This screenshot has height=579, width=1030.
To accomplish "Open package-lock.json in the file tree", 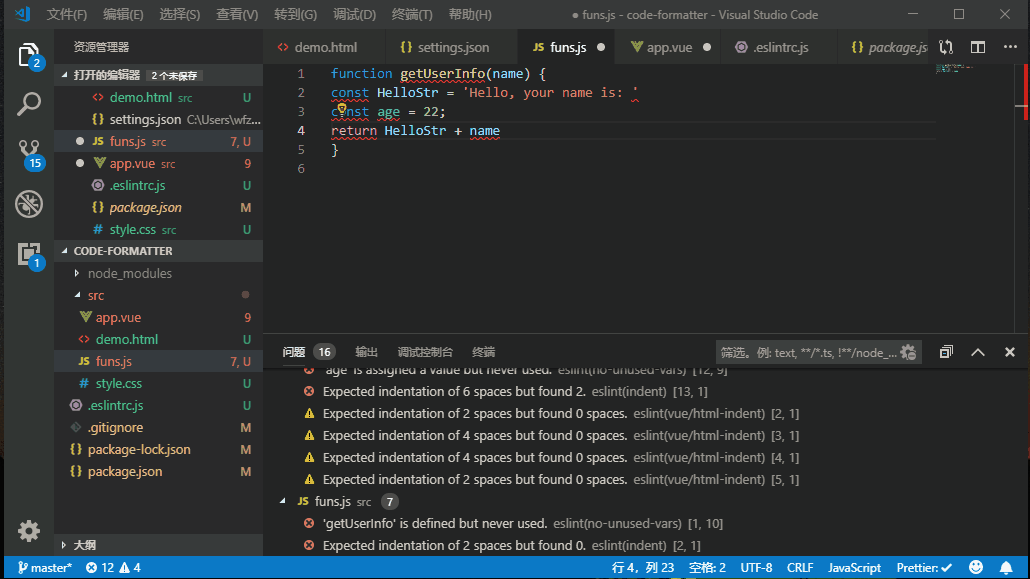I will coord(158,450).
